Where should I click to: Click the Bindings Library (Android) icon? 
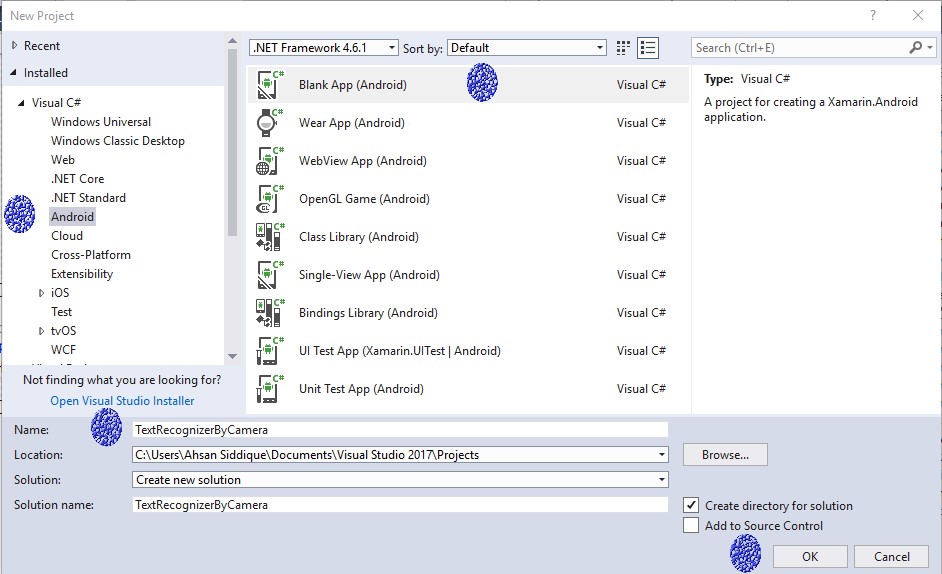tap(269, 313)
